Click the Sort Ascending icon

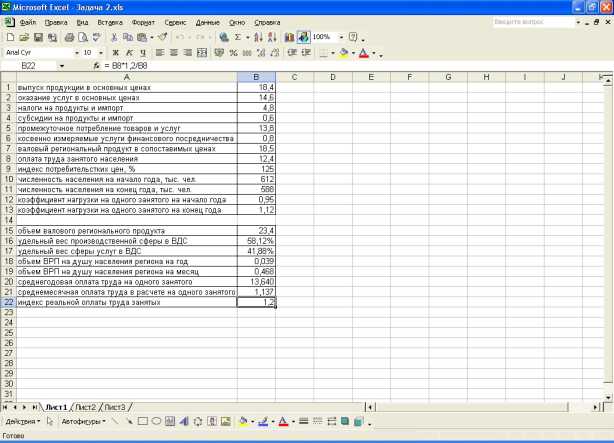click(x=256, y=37)
